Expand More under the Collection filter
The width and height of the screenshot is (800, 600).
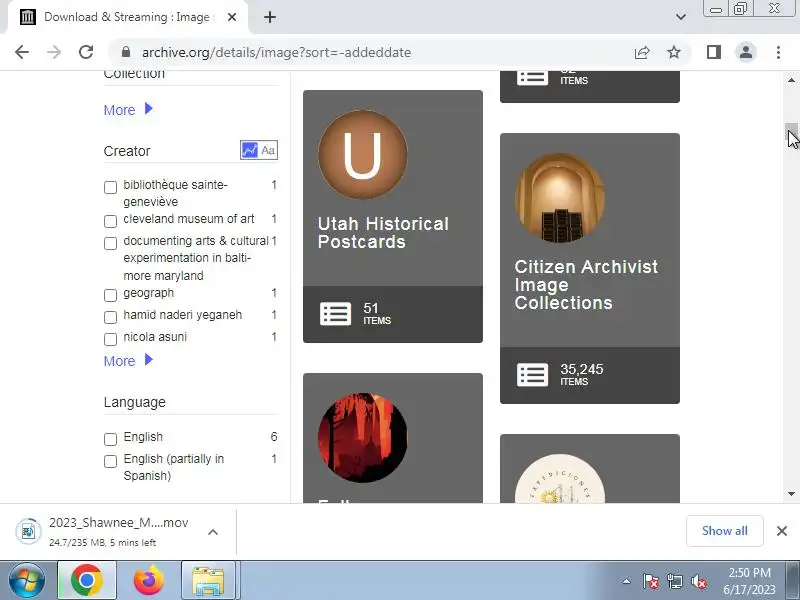pyautogui.click(x=128, y=110)
